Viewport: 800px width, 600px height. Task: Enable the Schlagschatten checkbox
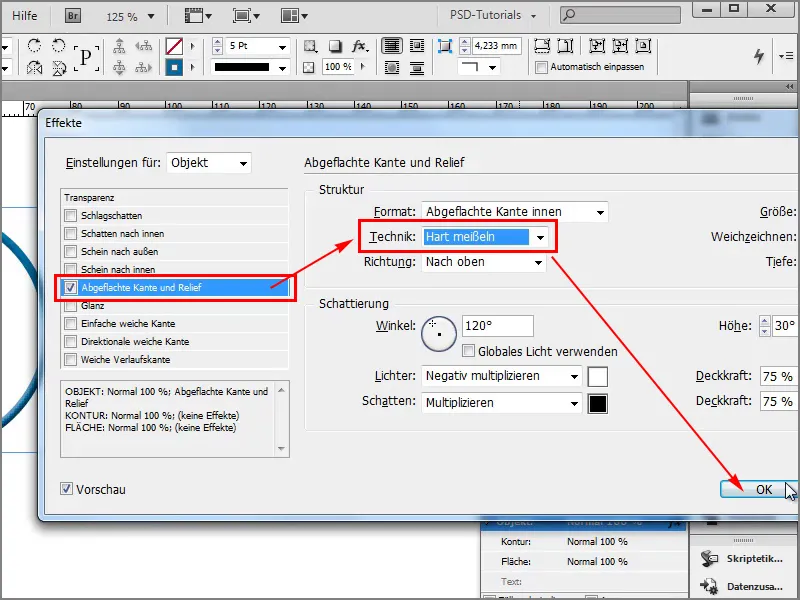tap(69, 214)
